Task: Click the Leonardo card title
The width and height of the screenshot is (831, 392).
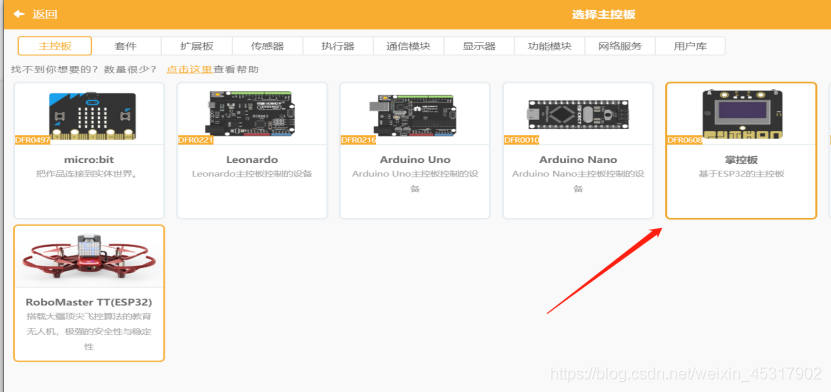Action: pyautogui.click(x=252, y=159)
